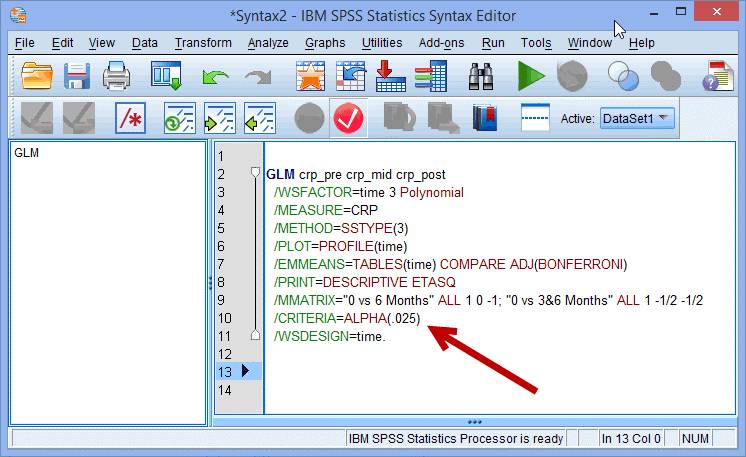Click the /WSDESIGN=time. line
This screenshot has height=457, width=746.
pyautogui.click(x=329, y=336)
